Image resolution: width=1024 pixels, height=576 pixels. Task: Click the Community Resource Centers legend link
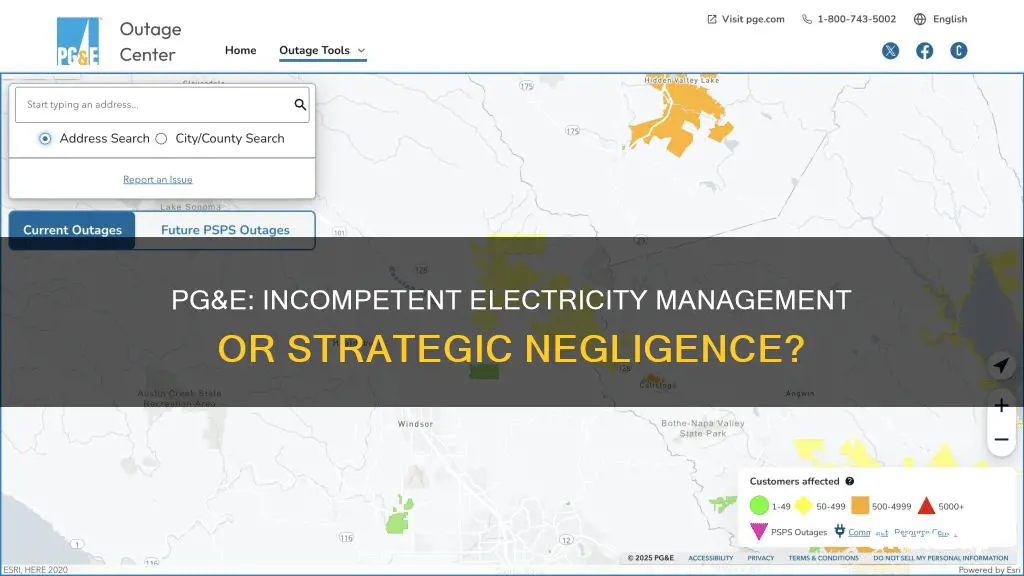(903, 532)
